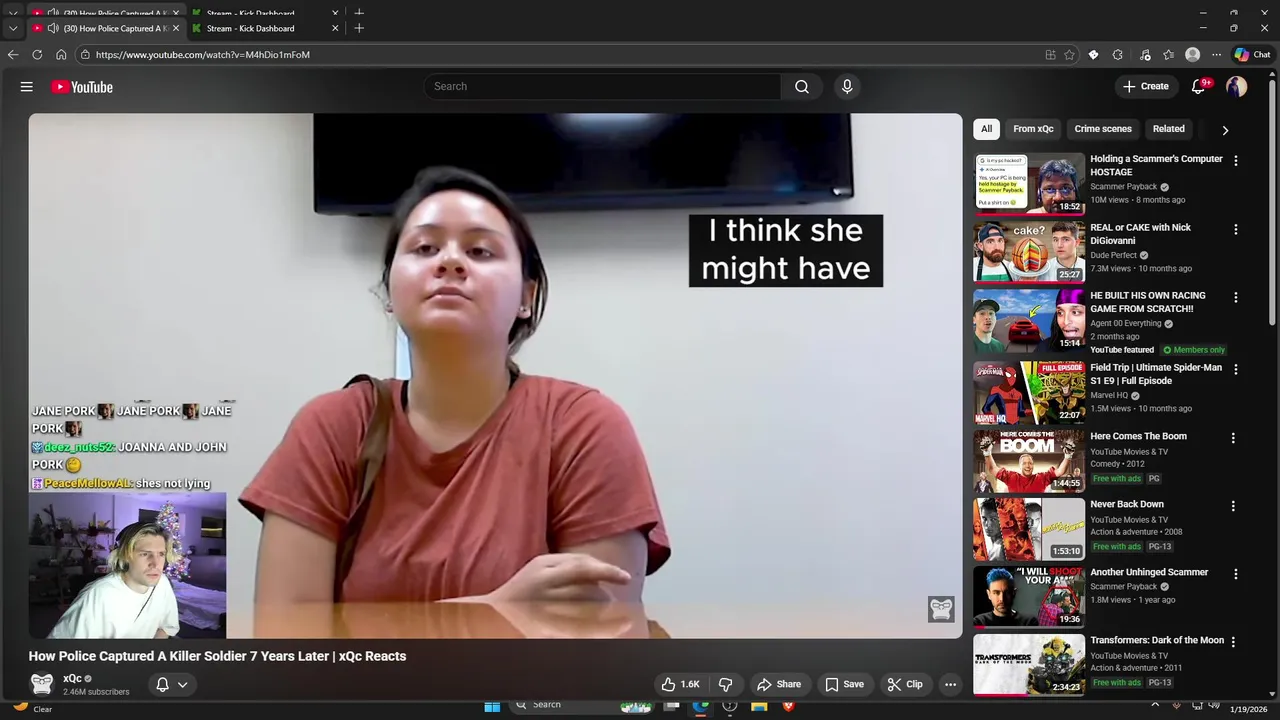Reload the page in the browser
The image size is (1280, 720).
pyautogui.click(x=37, y=55)
